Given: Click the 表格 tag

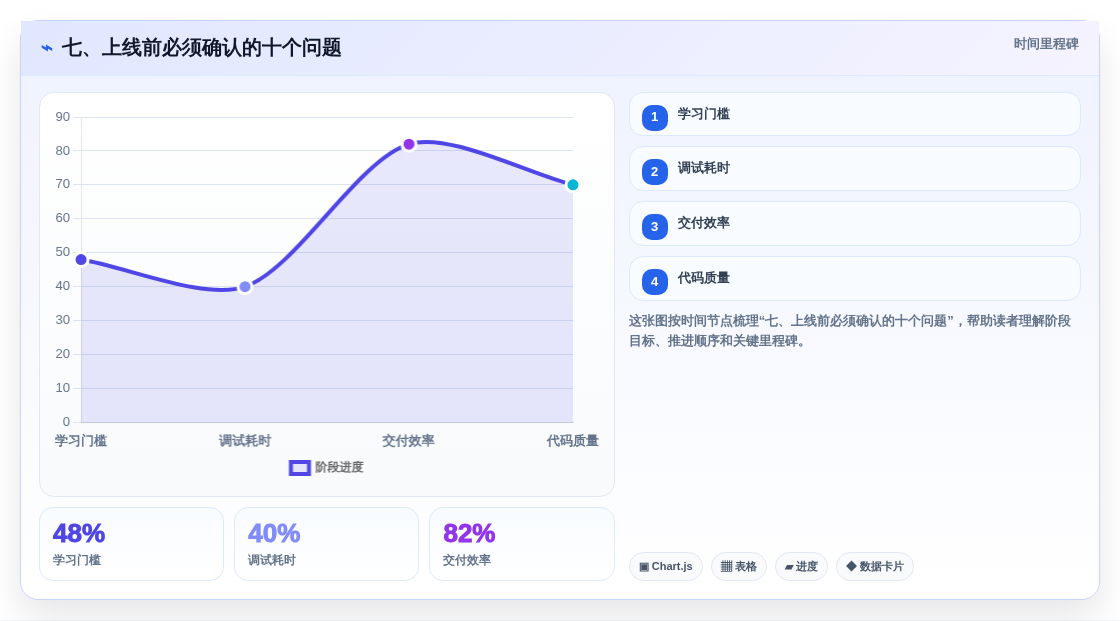Looking at the screenshot, I should (739, 567).
